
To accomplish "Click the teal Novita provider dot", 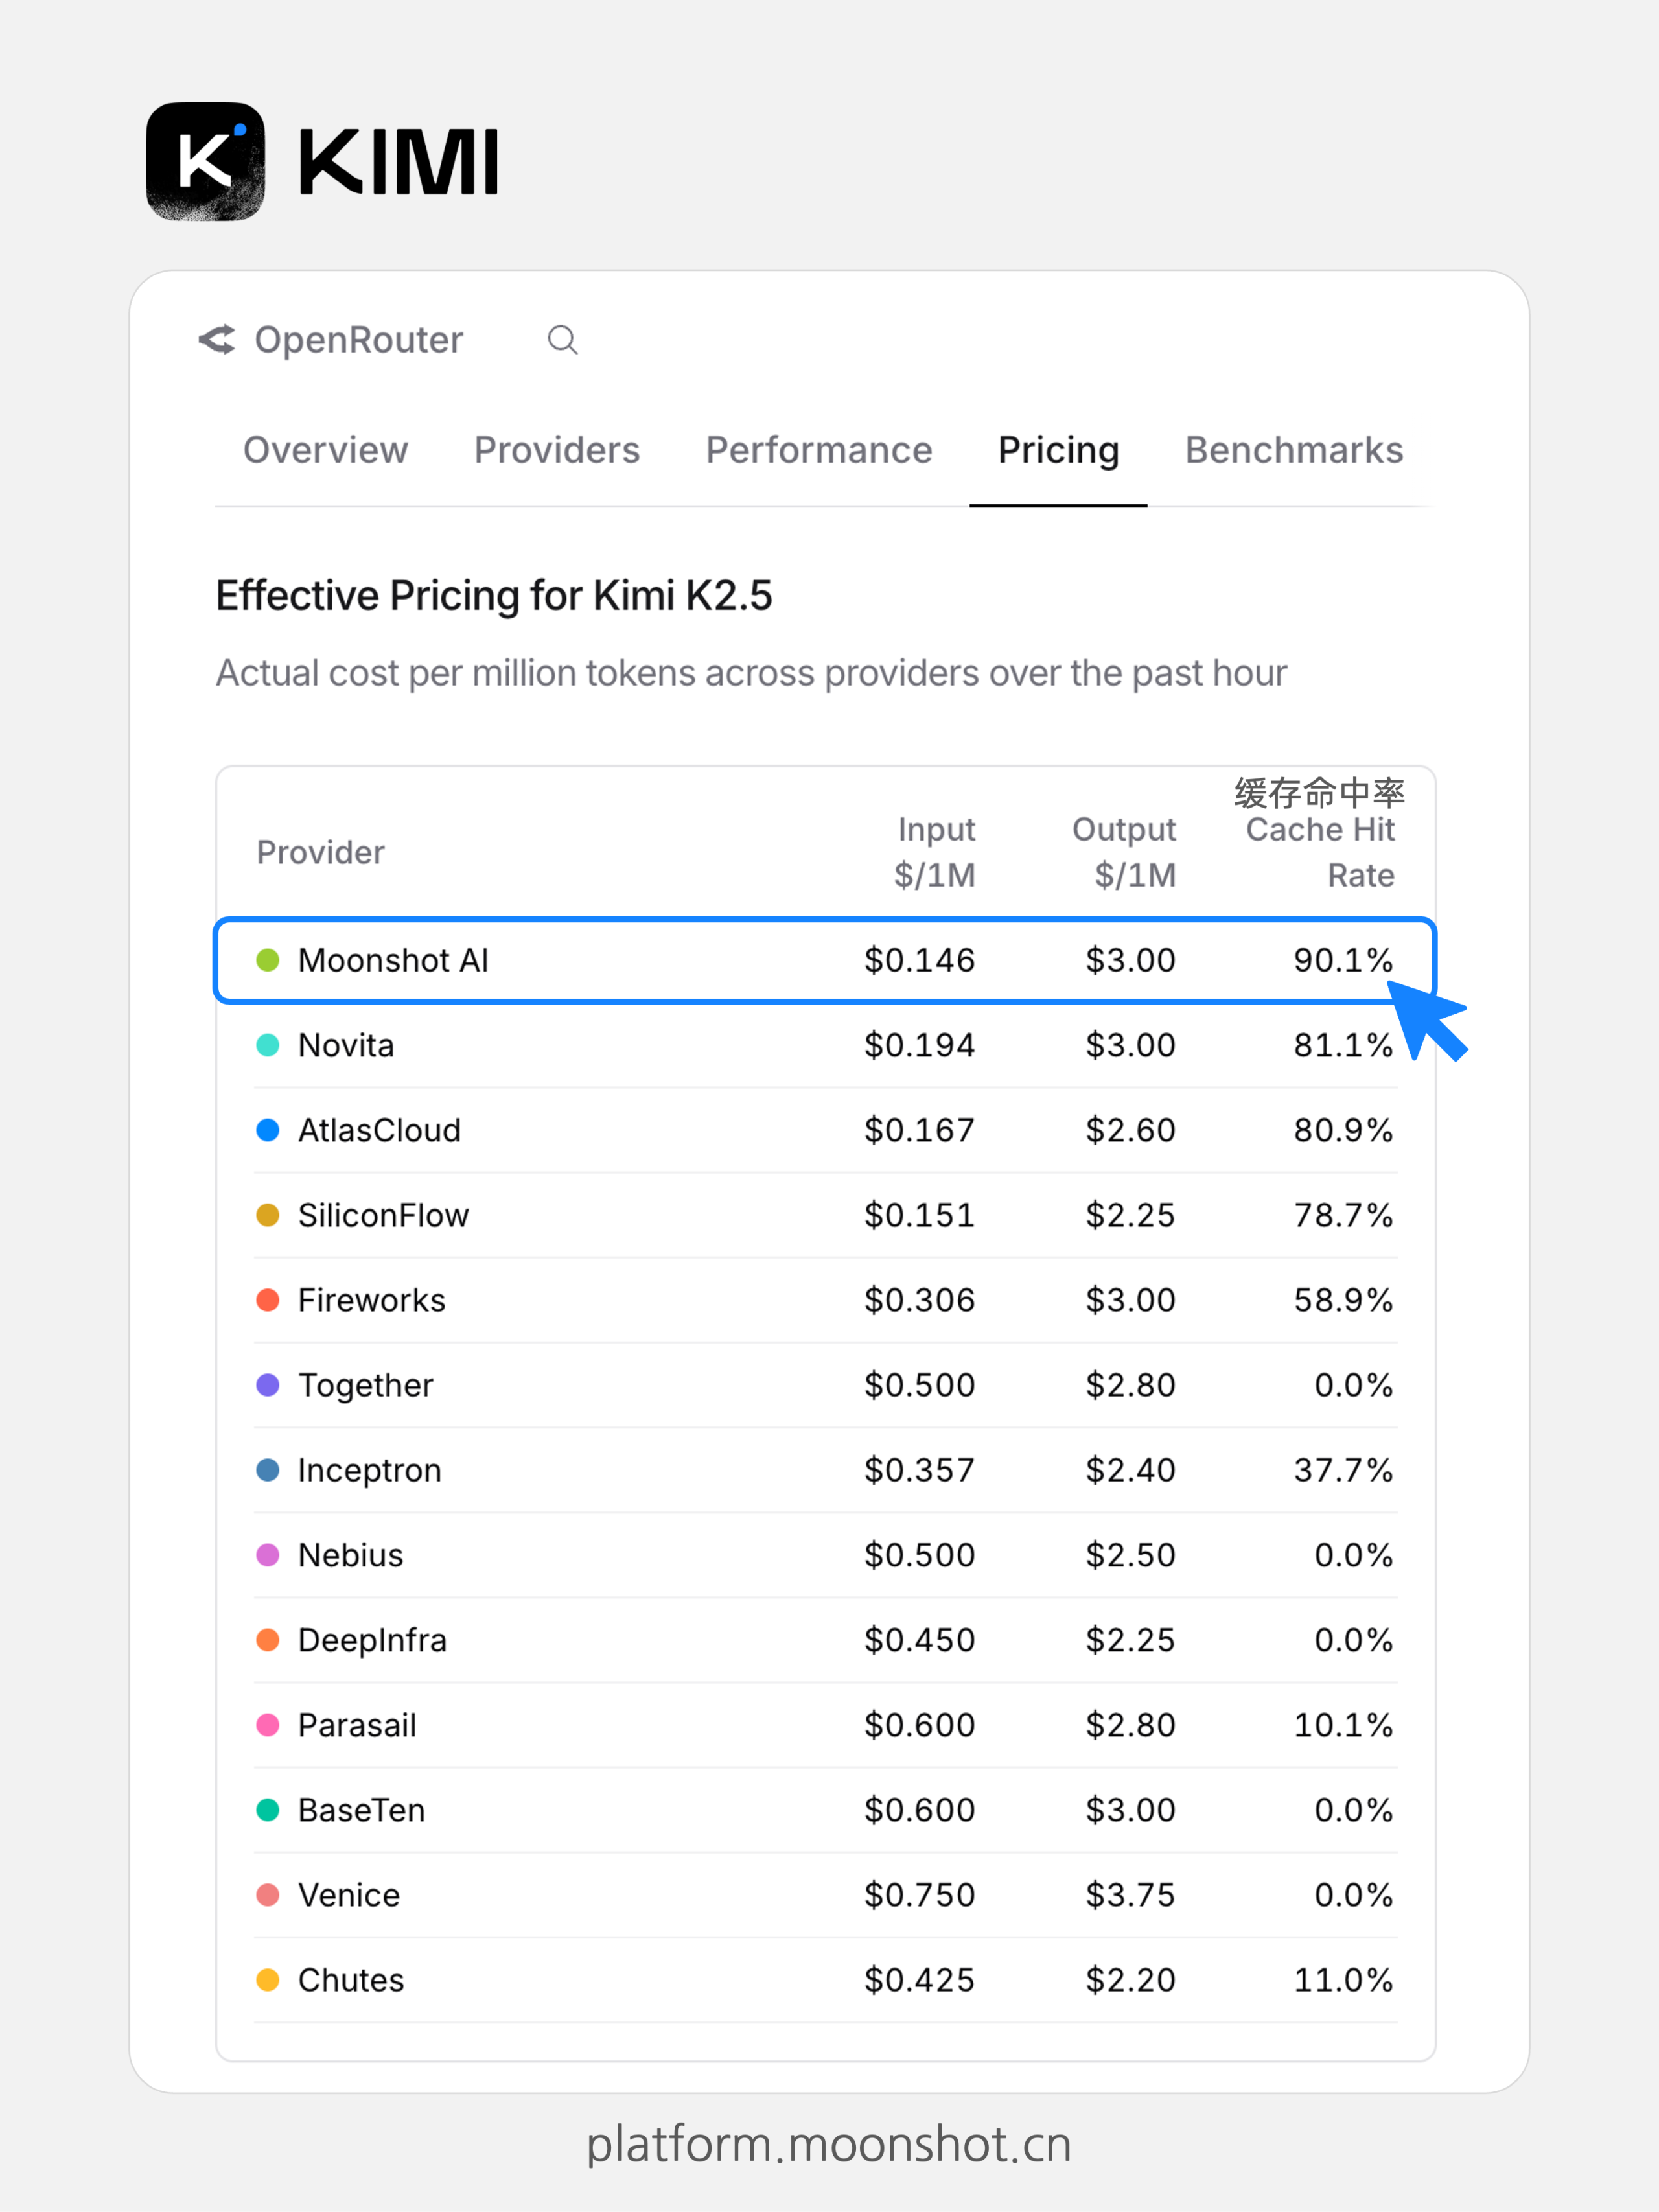I will click(269, 1045).
